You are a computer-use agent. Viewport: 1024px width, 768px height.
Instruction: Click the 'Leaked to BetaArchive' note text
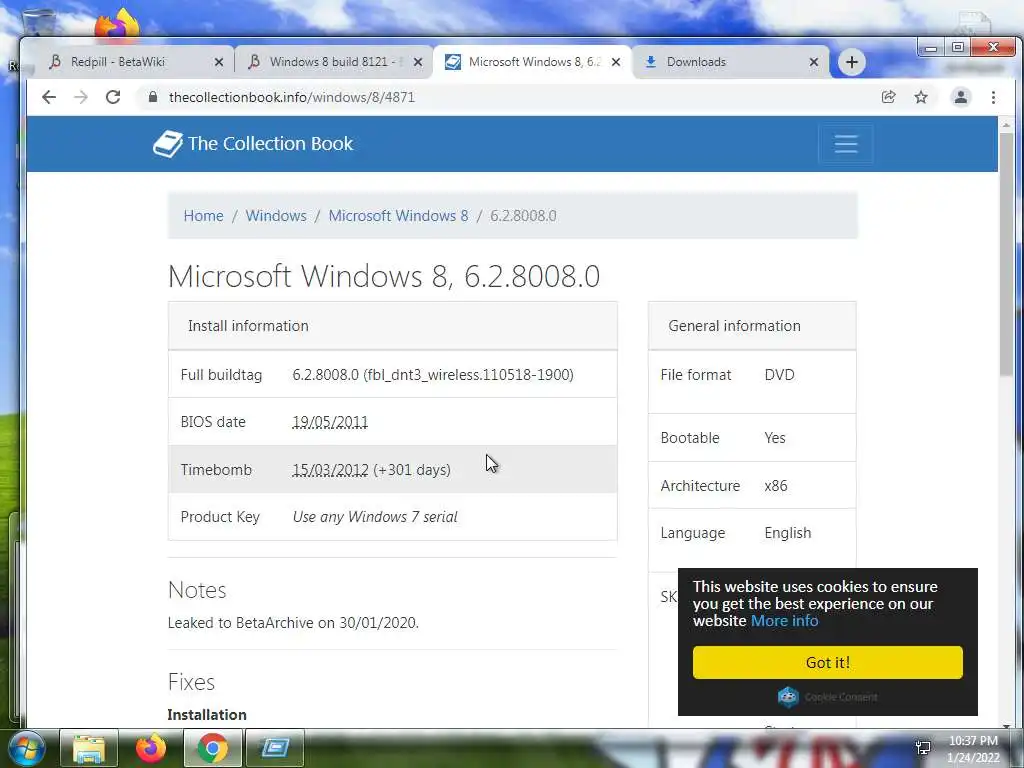[x=293, y=623]
